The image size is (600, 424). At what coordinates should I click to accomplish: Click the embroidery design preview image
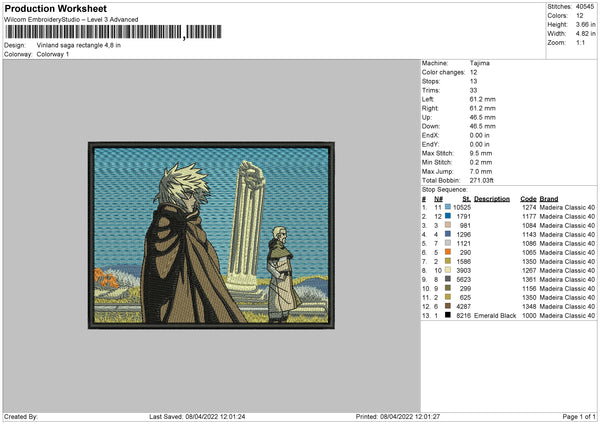click(211, 235)
